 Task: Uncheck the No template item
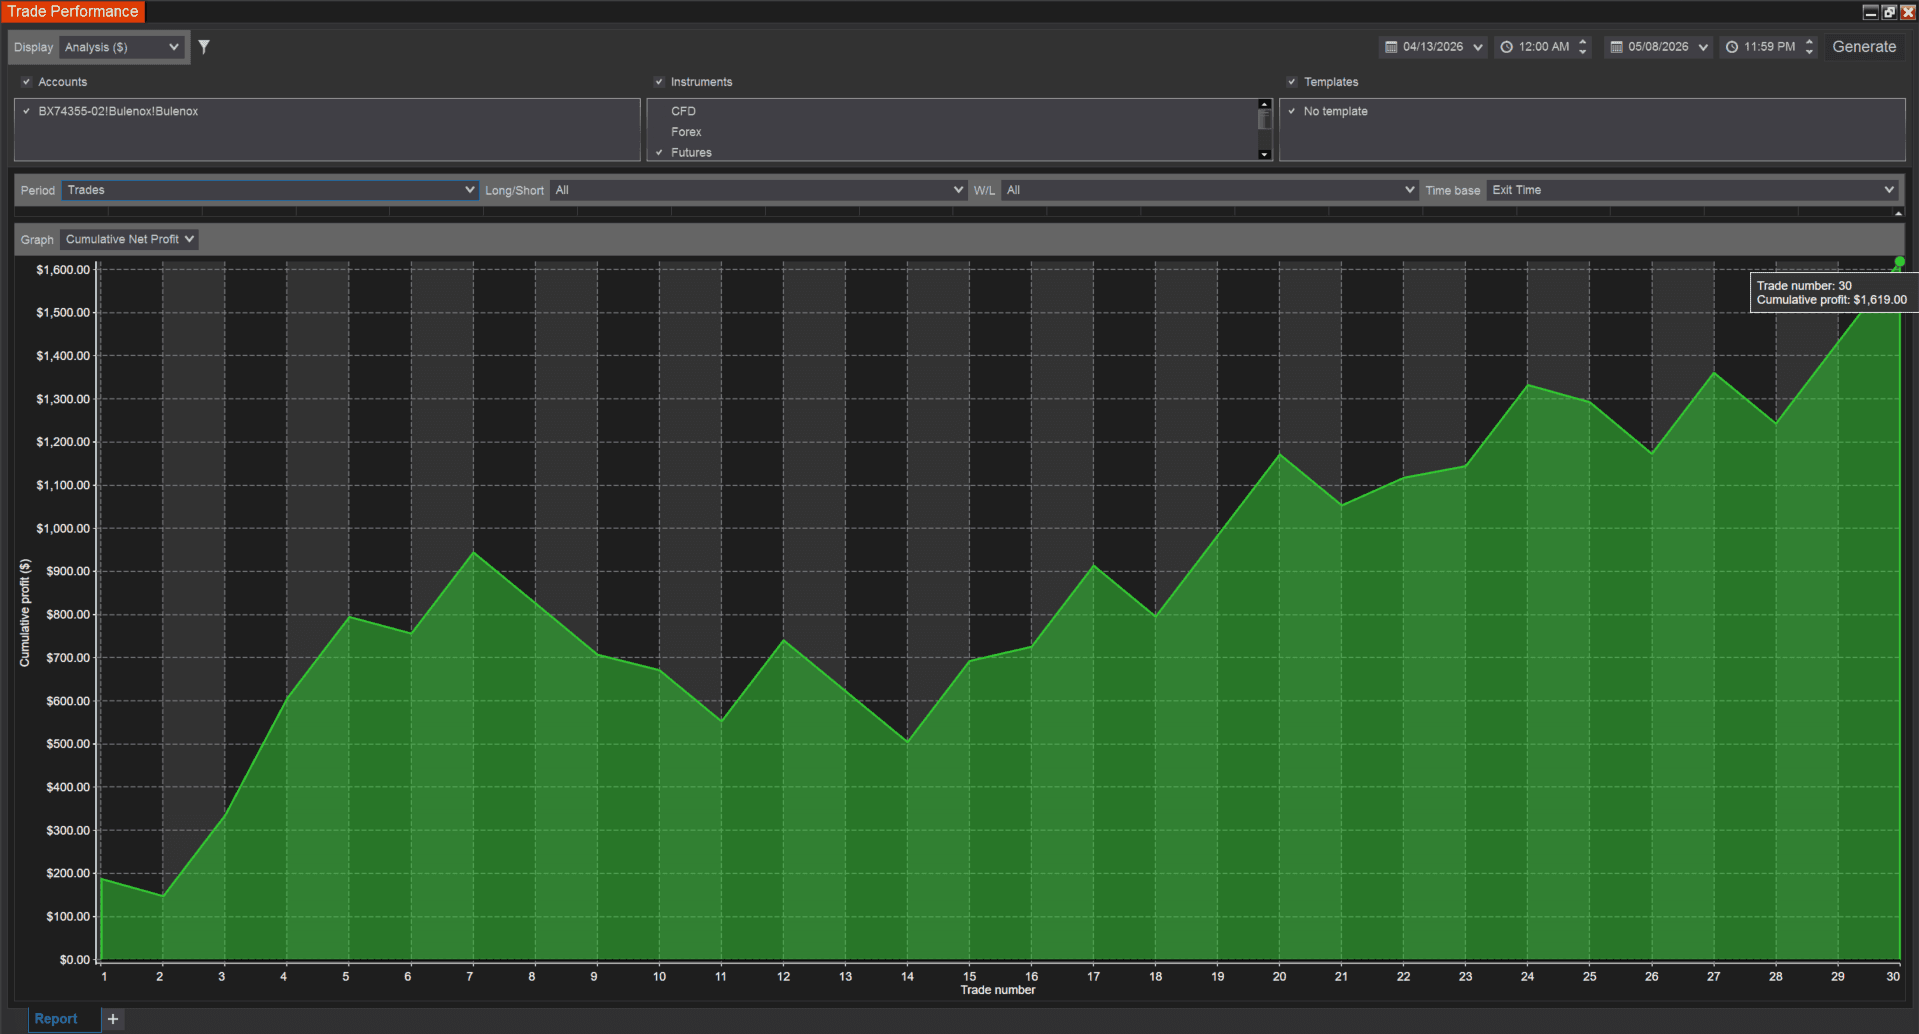1292,111
